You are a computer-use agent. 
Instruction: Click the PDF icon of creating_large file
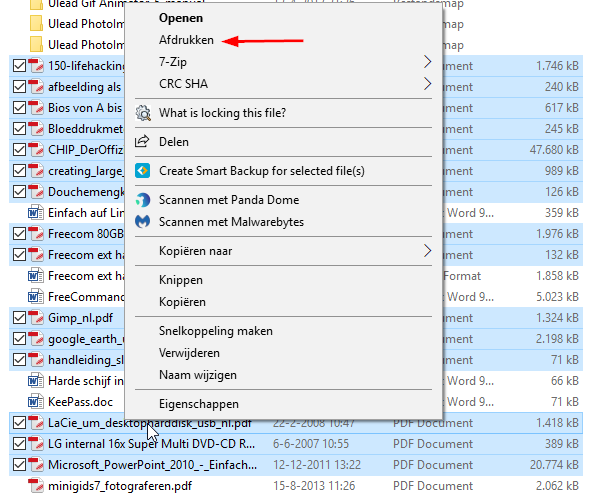36,171
